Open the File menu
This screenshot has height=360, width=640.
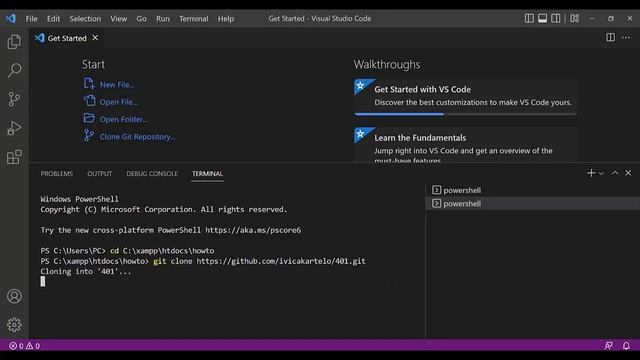(x=31, y=19)
